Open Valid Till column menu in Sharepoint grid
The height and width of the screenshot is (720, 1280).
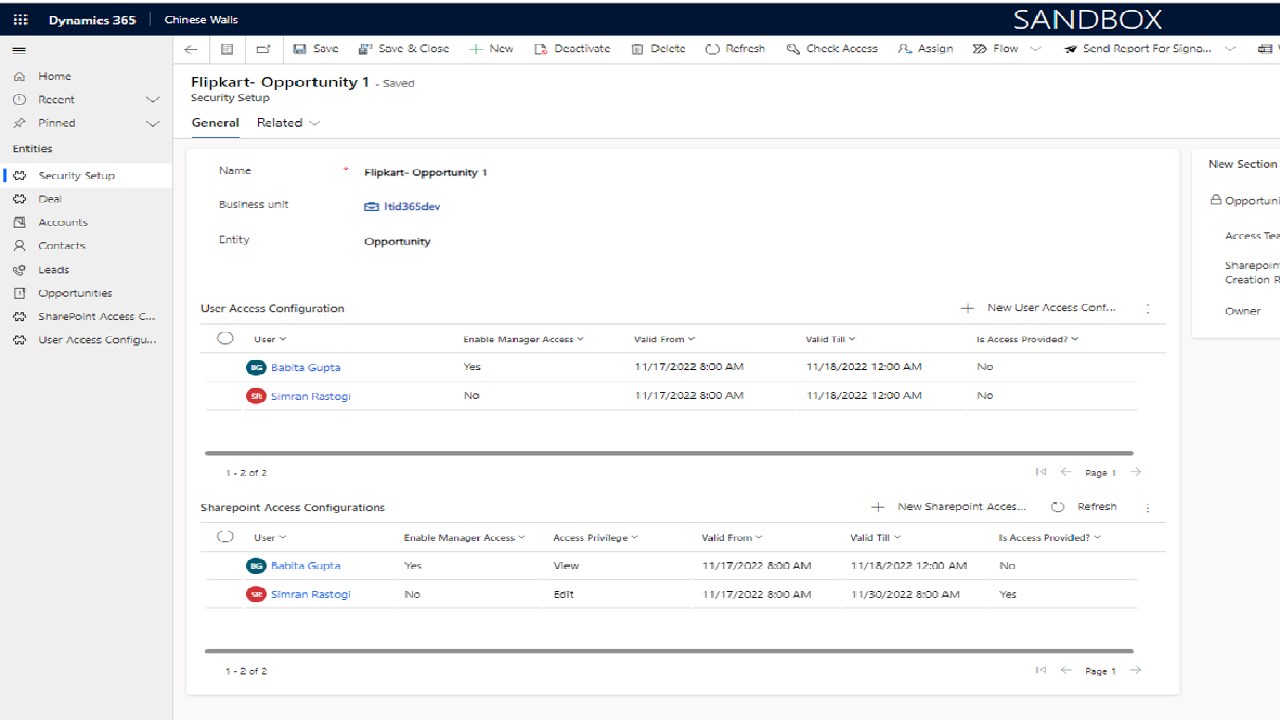click(x=875, y=538)
